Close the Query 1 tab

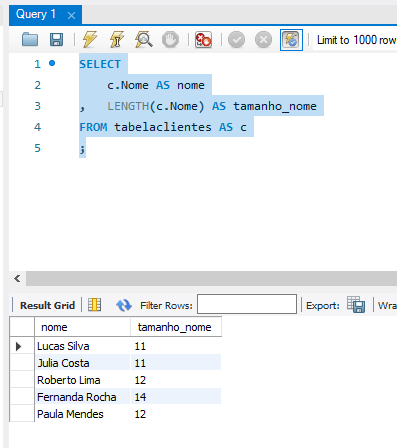click(x=71, y=15)
